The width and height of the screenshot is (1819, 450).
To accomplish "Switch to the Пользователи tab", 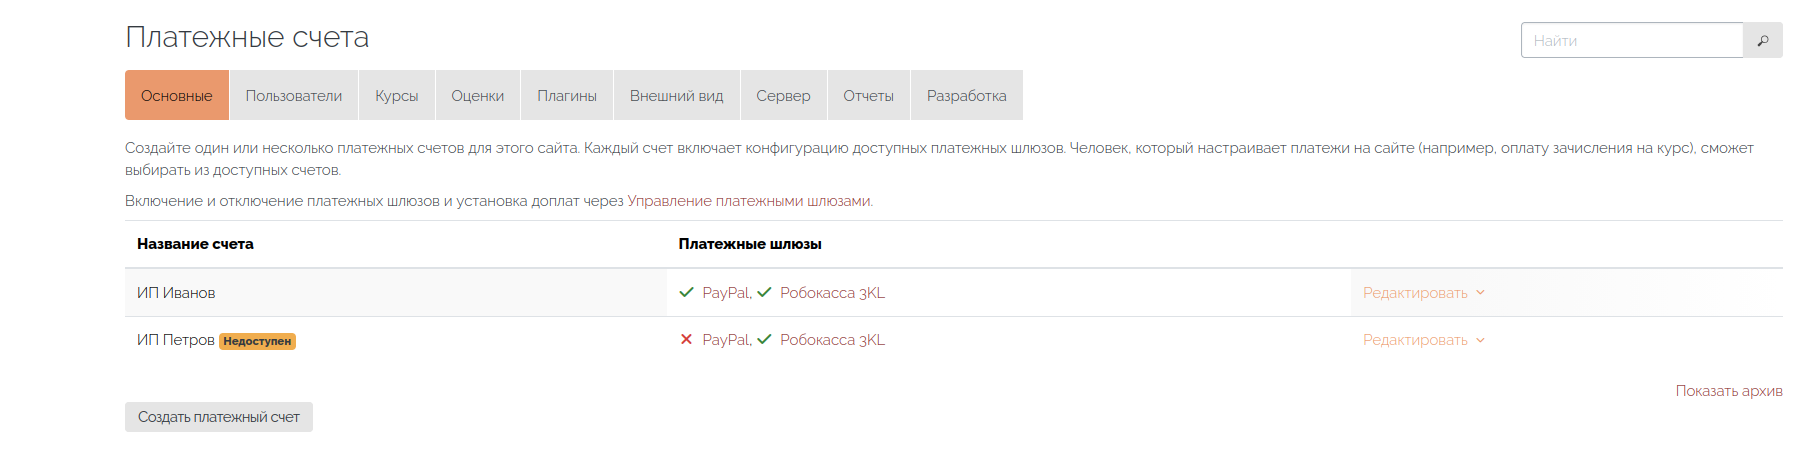I will [294, 96].
